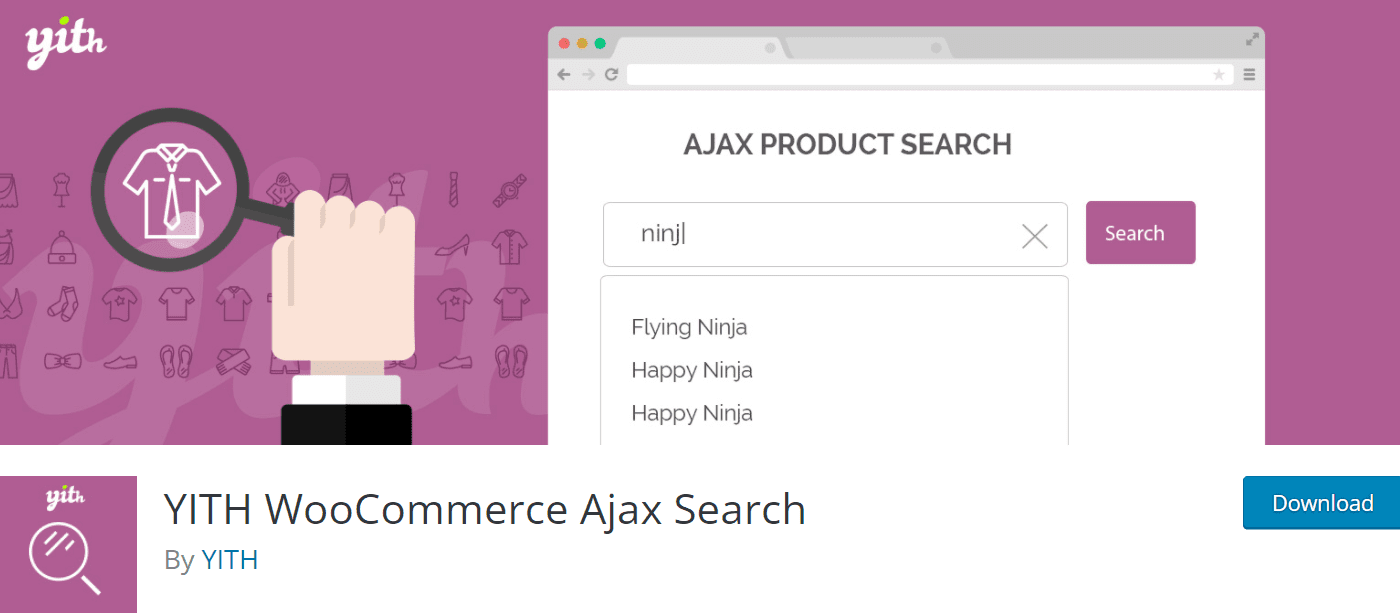1400x613 pixels.
Task: Clear the search with the X icon
Action: pyautogui.click(x=1034, y=236)
